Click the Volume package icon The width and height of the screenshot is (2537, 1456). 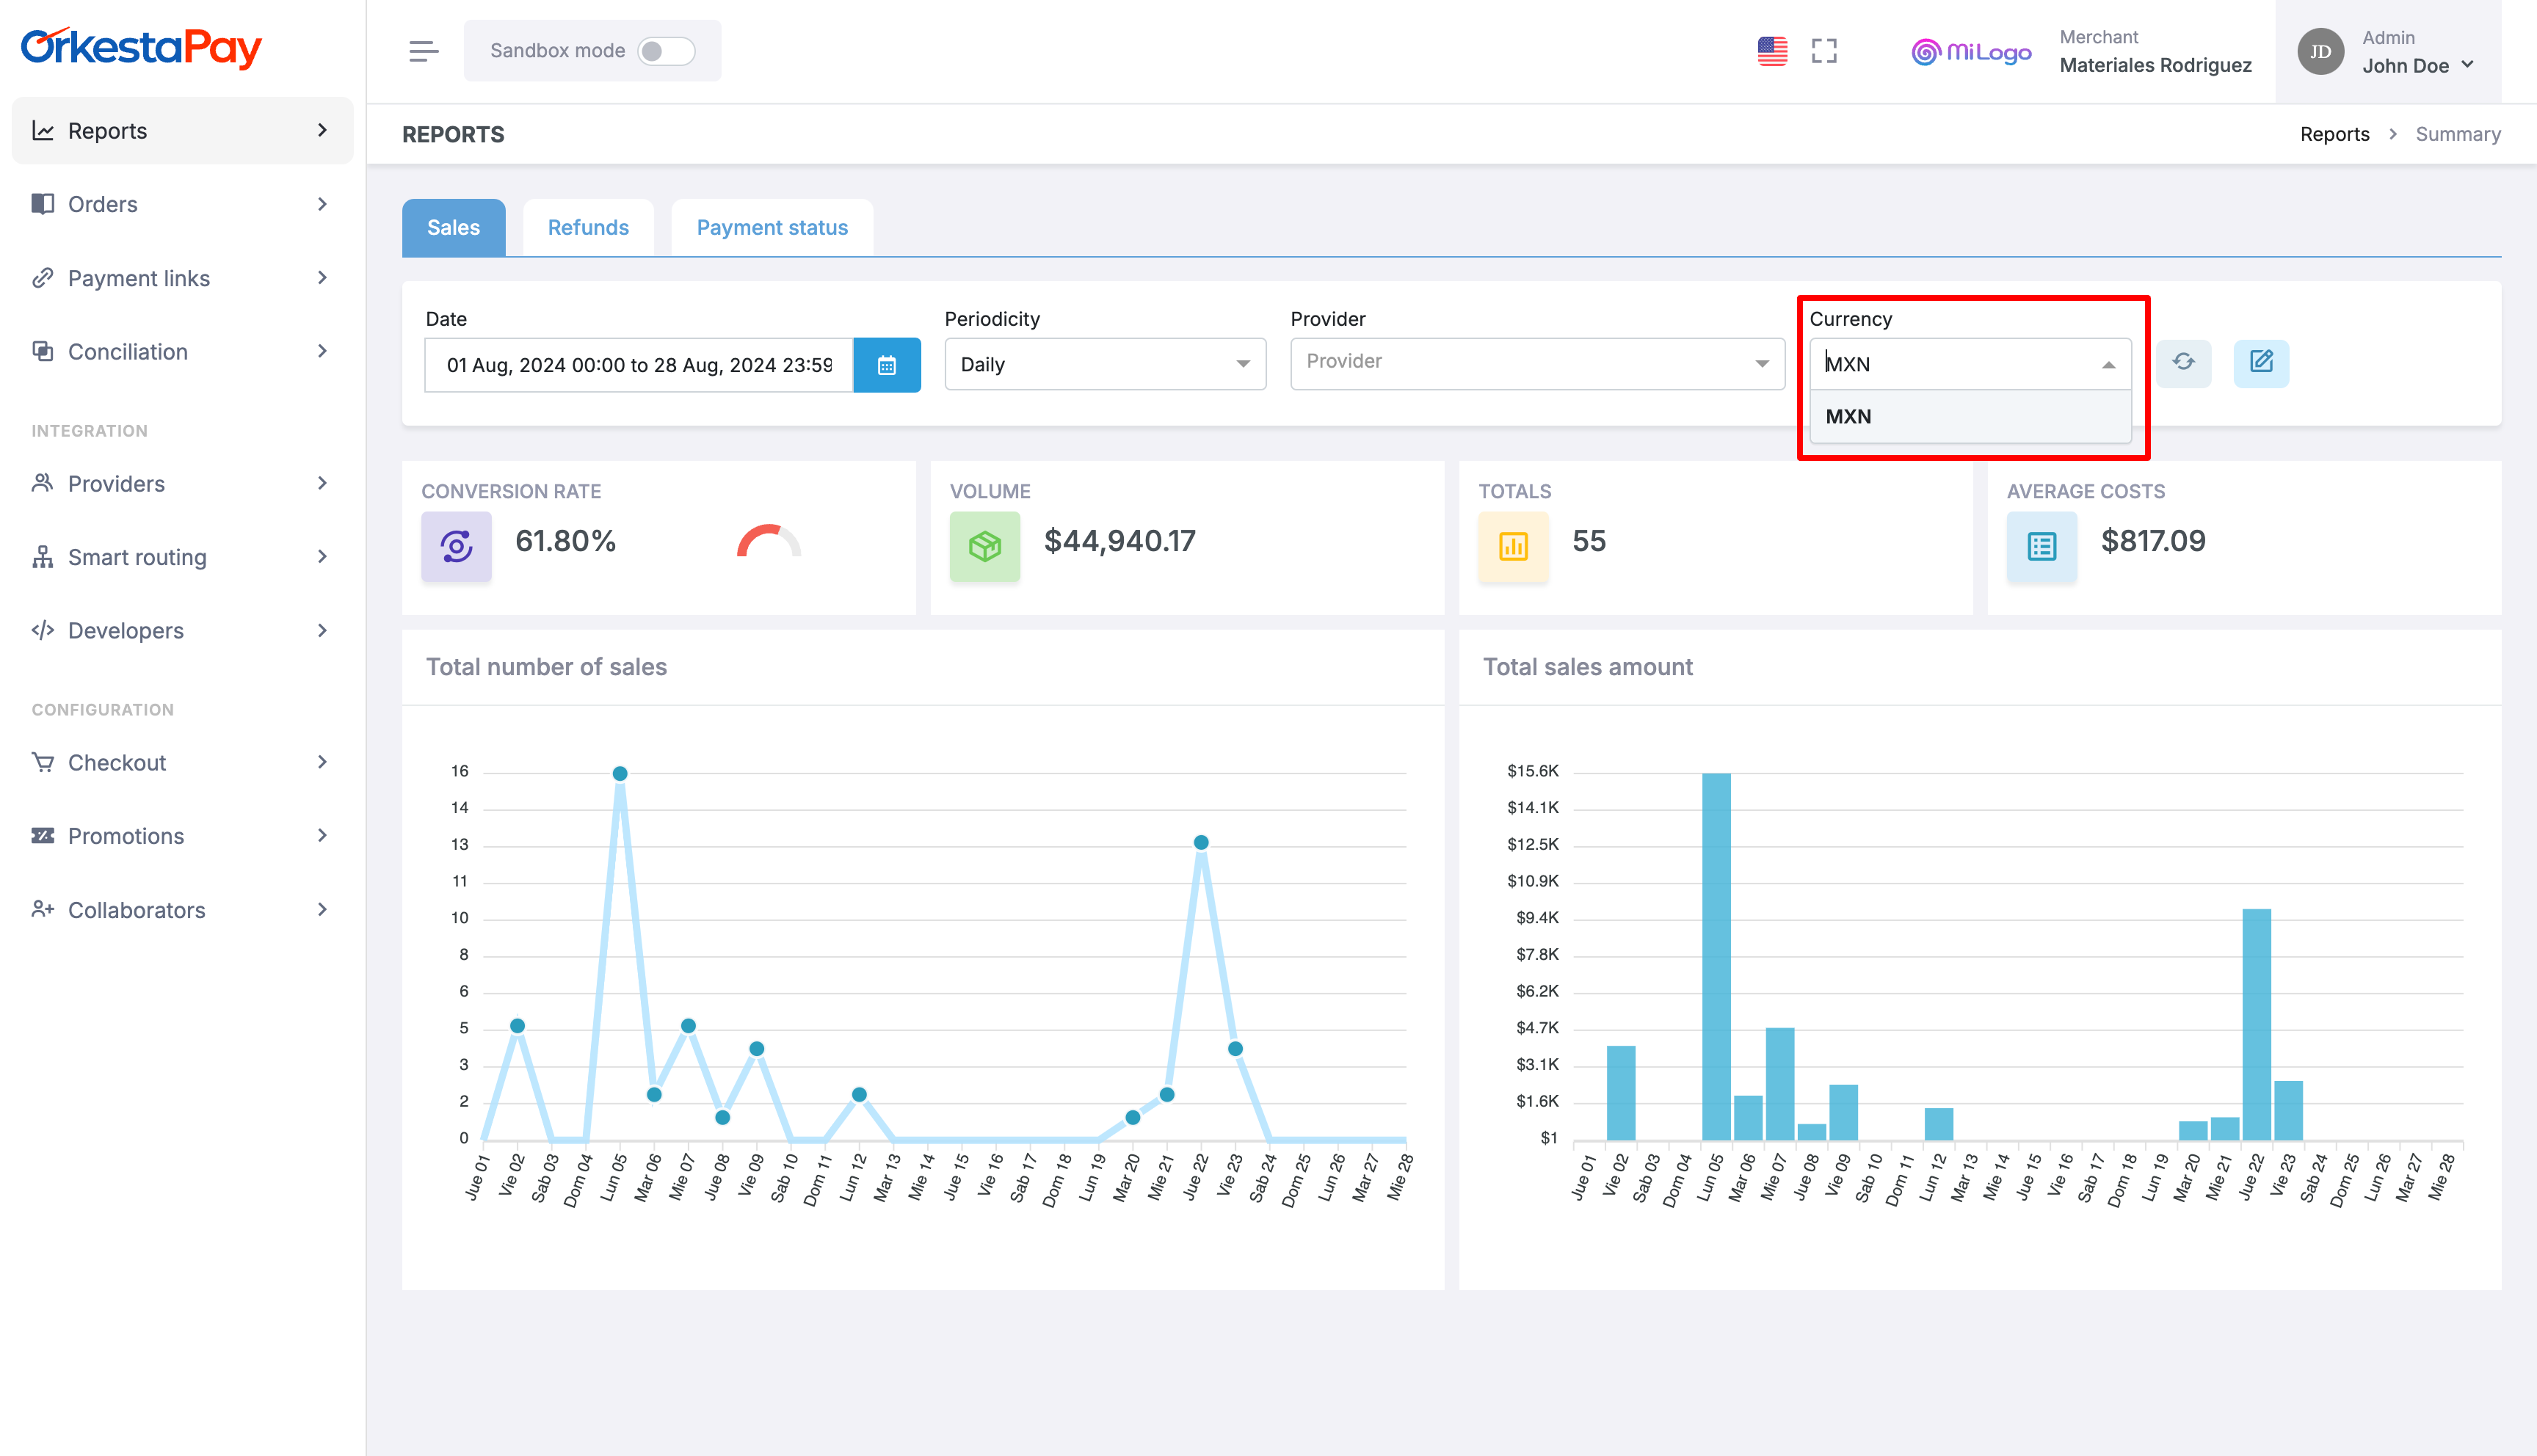point(984,546)
